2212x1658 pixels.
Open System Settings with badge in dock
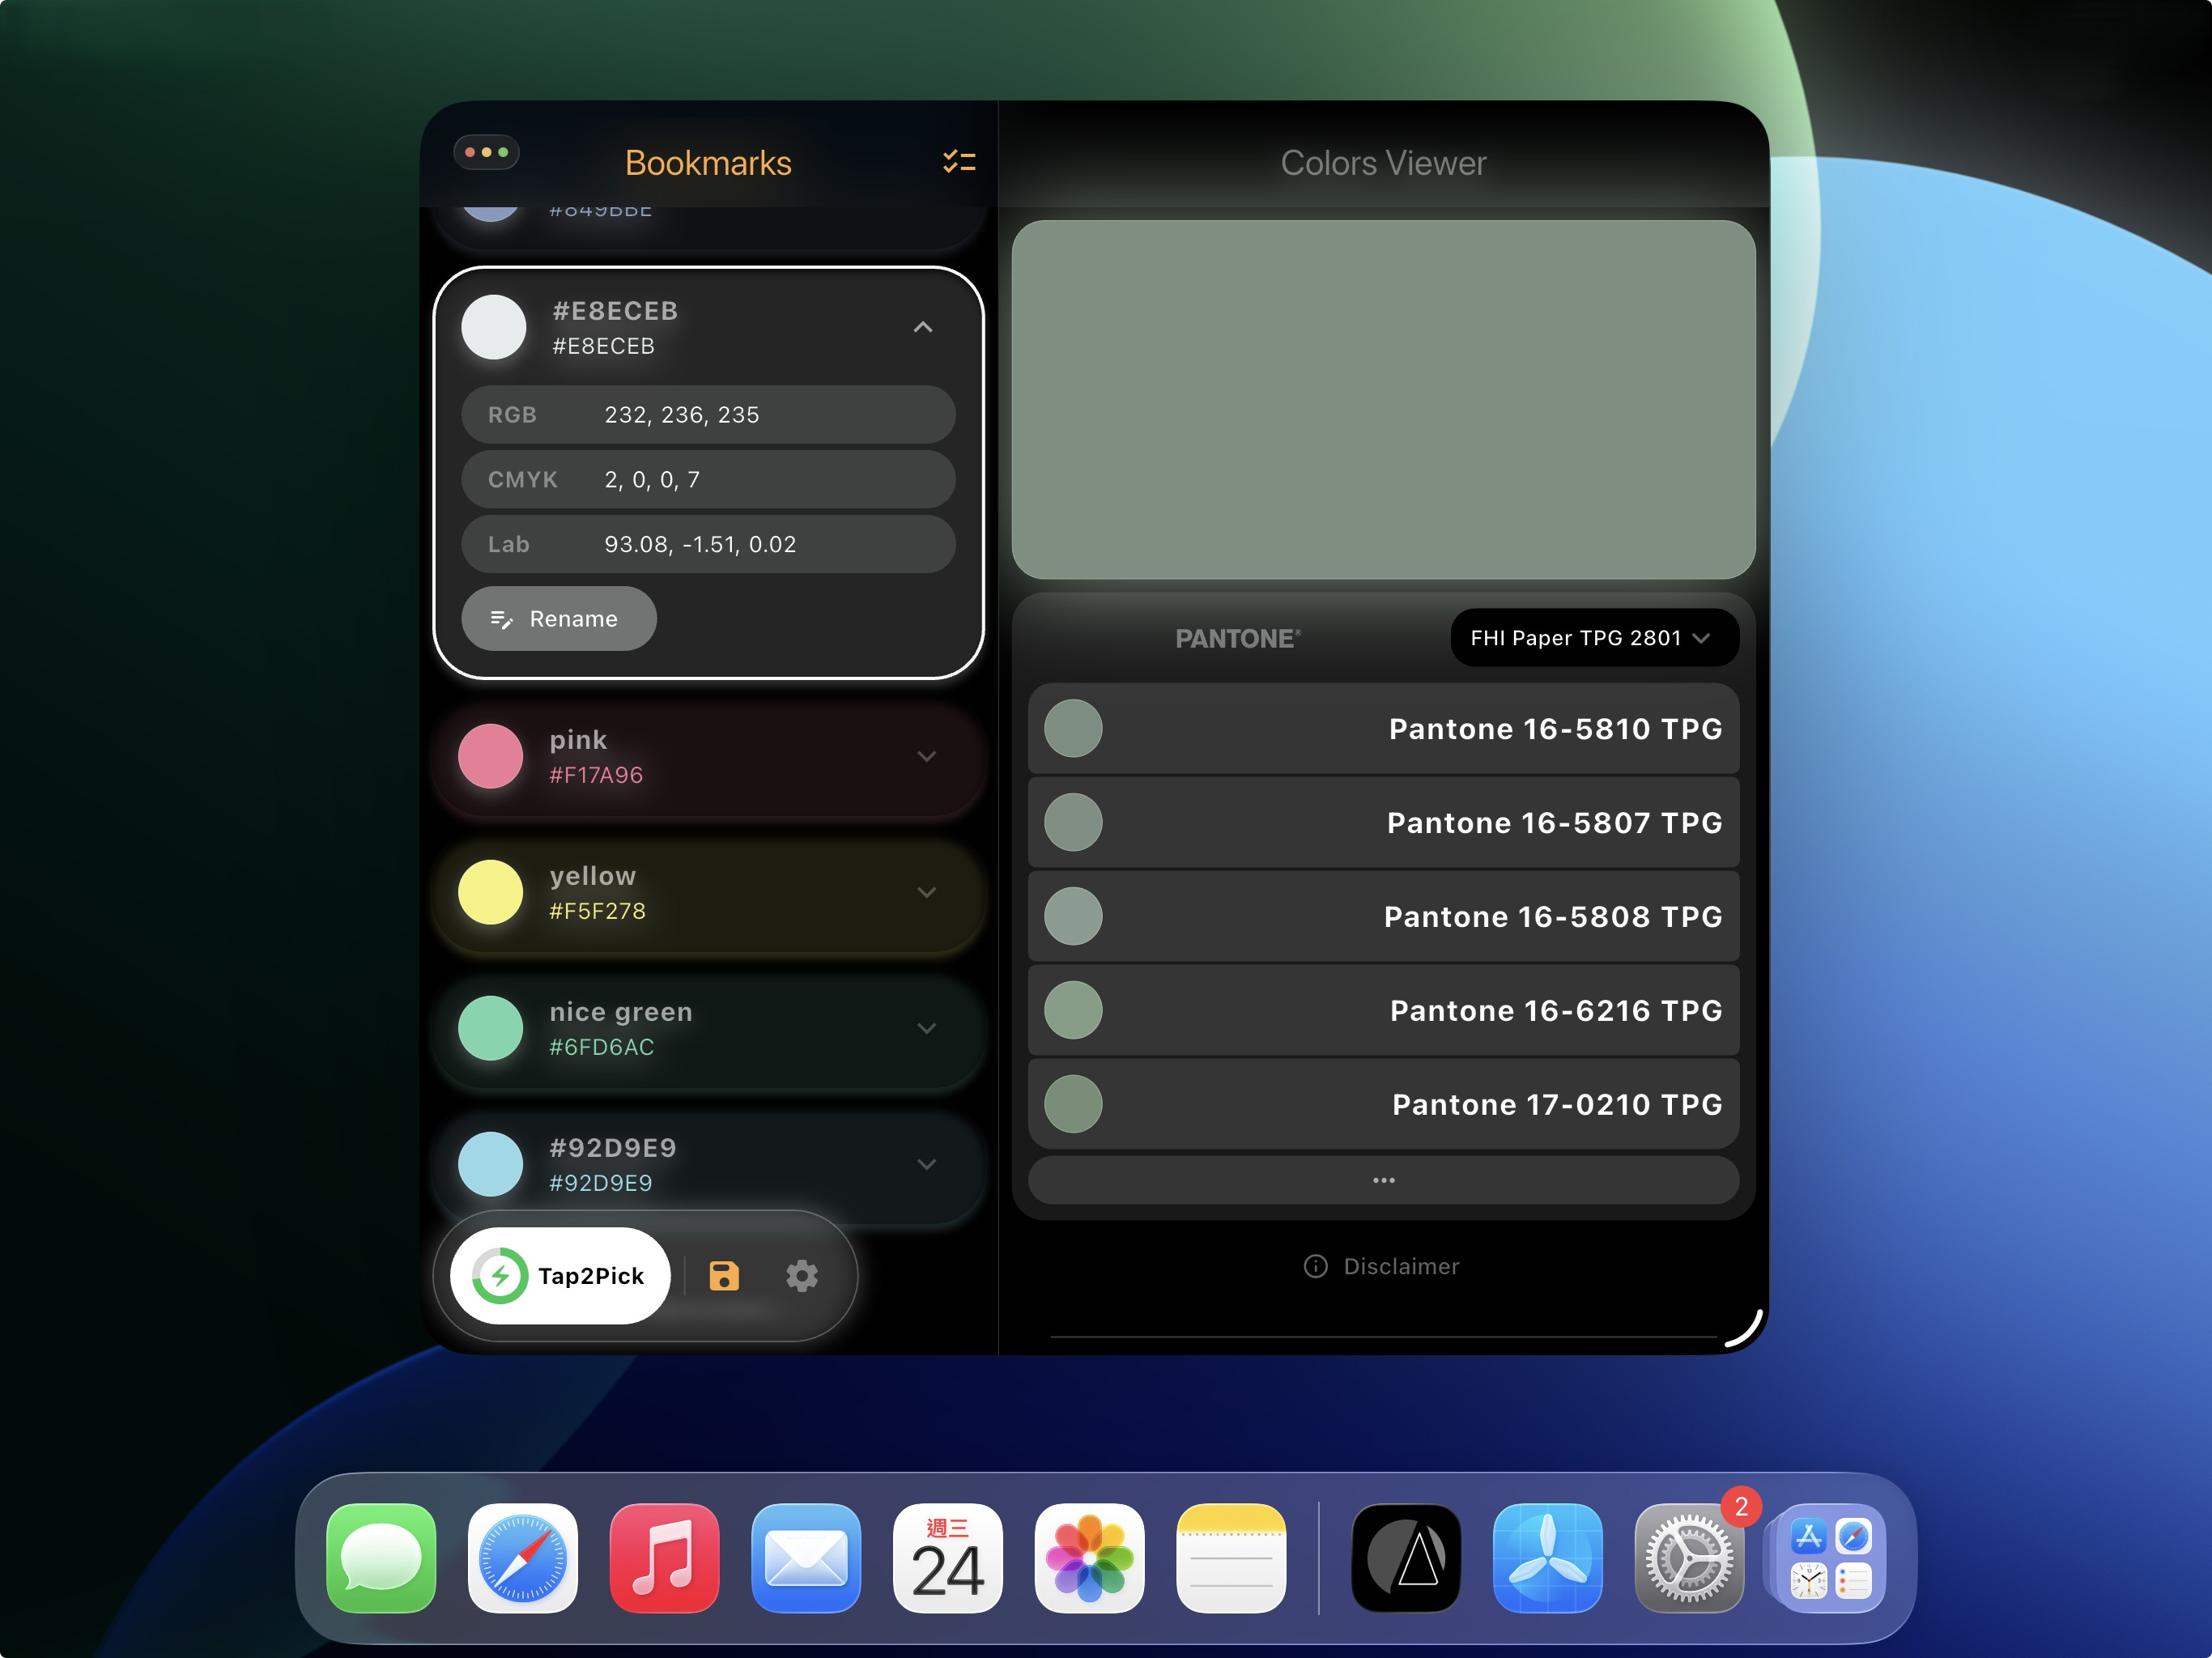tap(1690, 1558)
